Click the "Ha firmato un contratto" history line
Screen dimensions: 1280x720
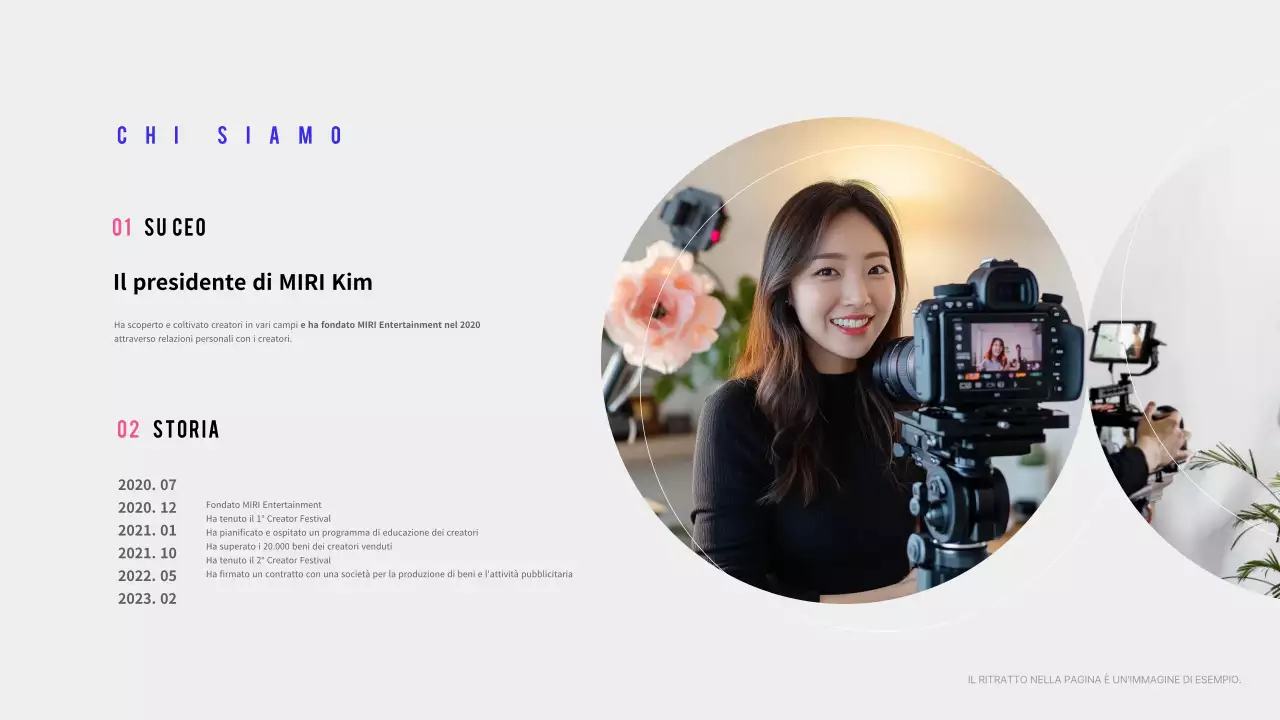pos(389,575)
